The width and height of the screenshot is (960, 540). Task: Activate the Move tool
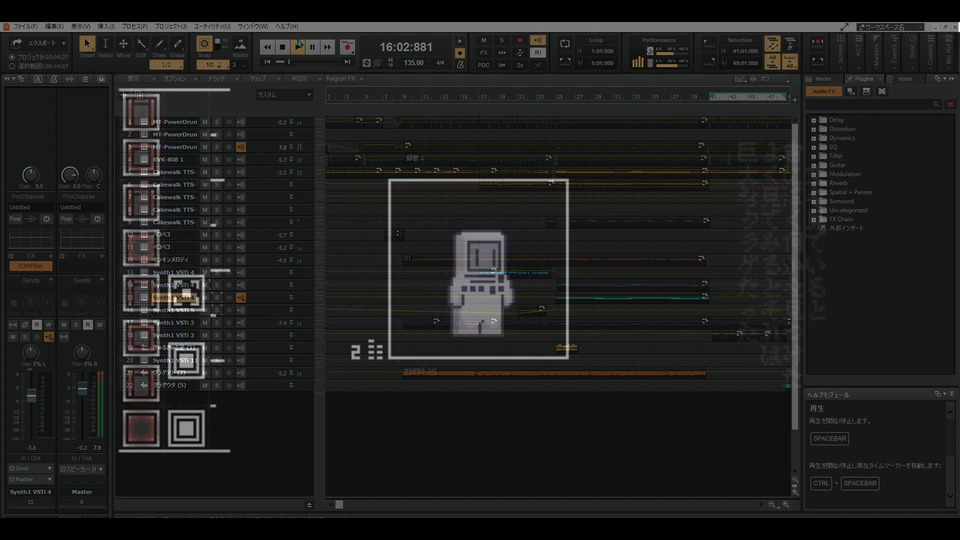click(x=123, y=44)
